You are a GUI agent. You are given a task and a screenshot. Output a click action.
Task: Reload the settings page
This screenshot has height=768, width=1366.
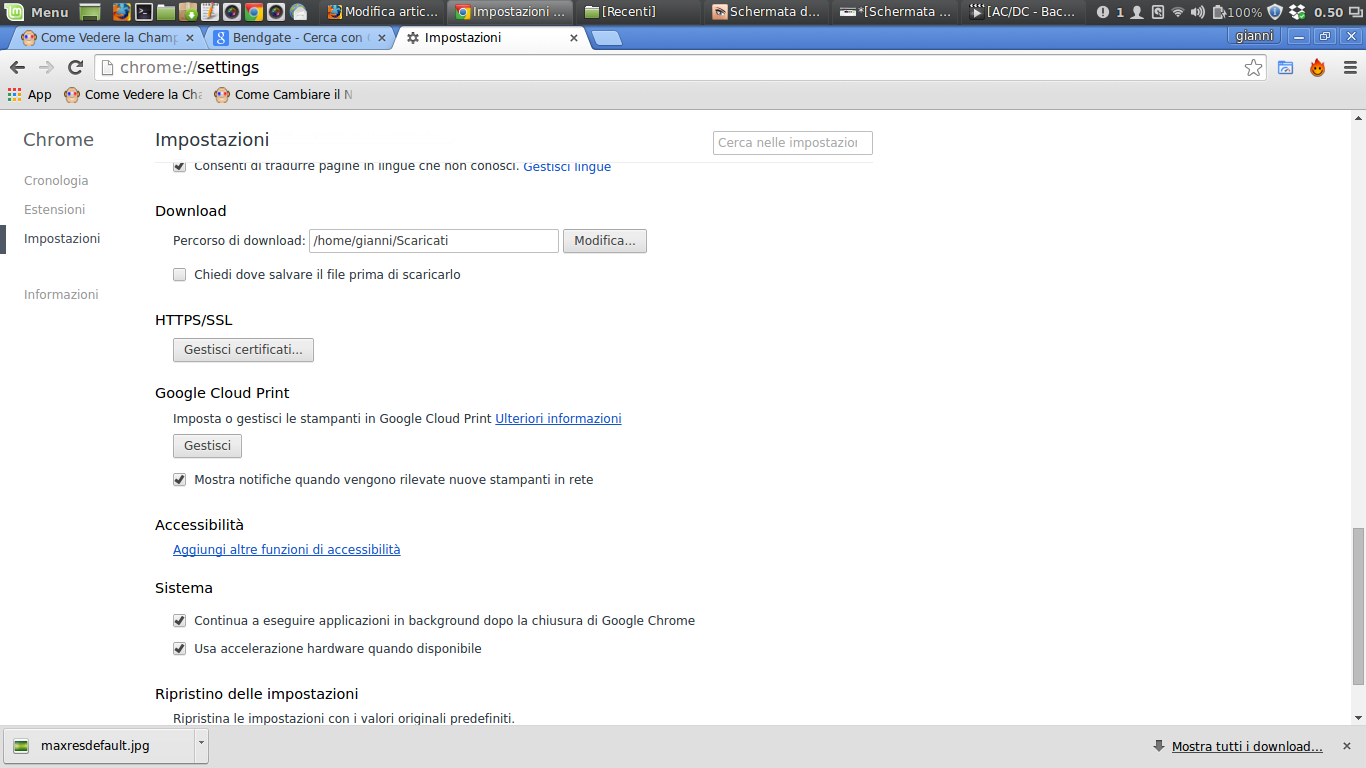pos(75,68)
